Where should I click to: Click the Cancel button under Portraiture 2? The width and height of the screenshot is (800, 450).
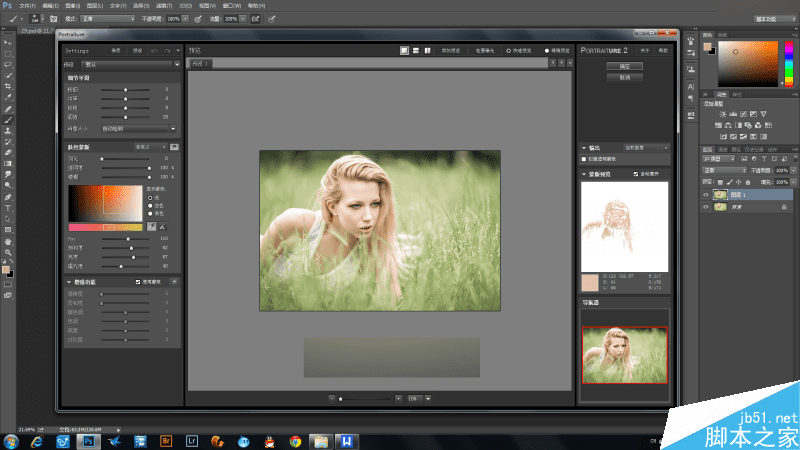point(624,76)
